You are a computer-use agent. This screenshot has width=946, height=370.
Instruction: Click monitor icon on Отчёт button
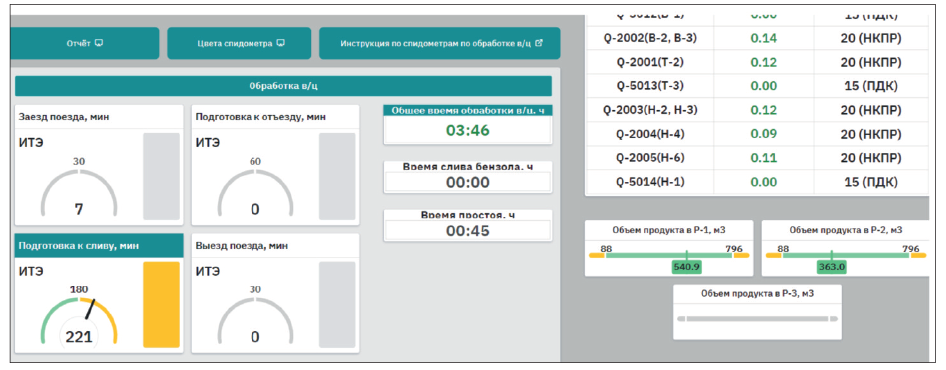[100, 43]
